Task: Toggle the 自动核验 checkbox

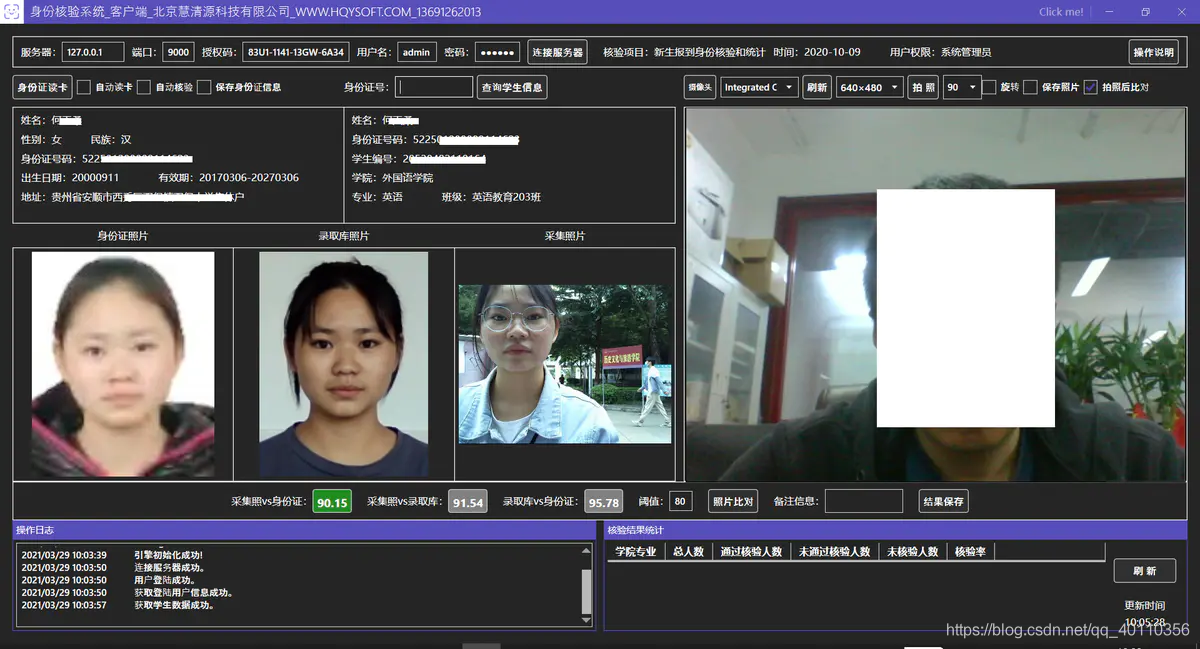Action: [144, 87]
